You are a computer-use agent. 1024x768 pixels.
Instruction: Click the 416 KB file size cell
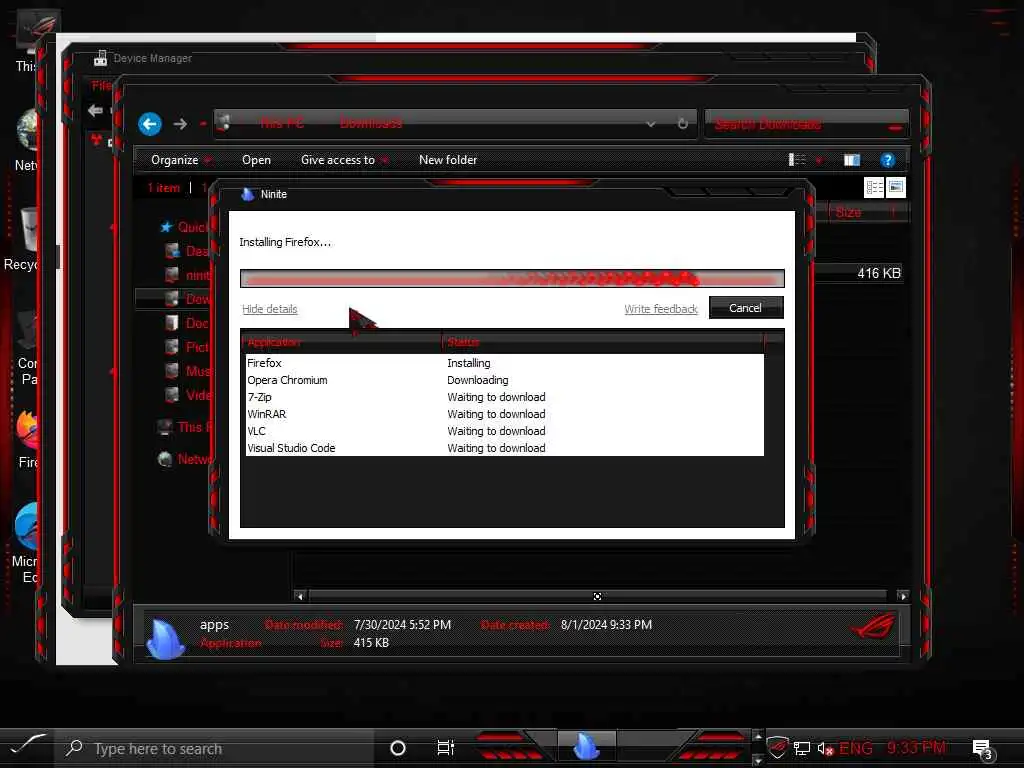pyautogui.click(x=878, y=273)
